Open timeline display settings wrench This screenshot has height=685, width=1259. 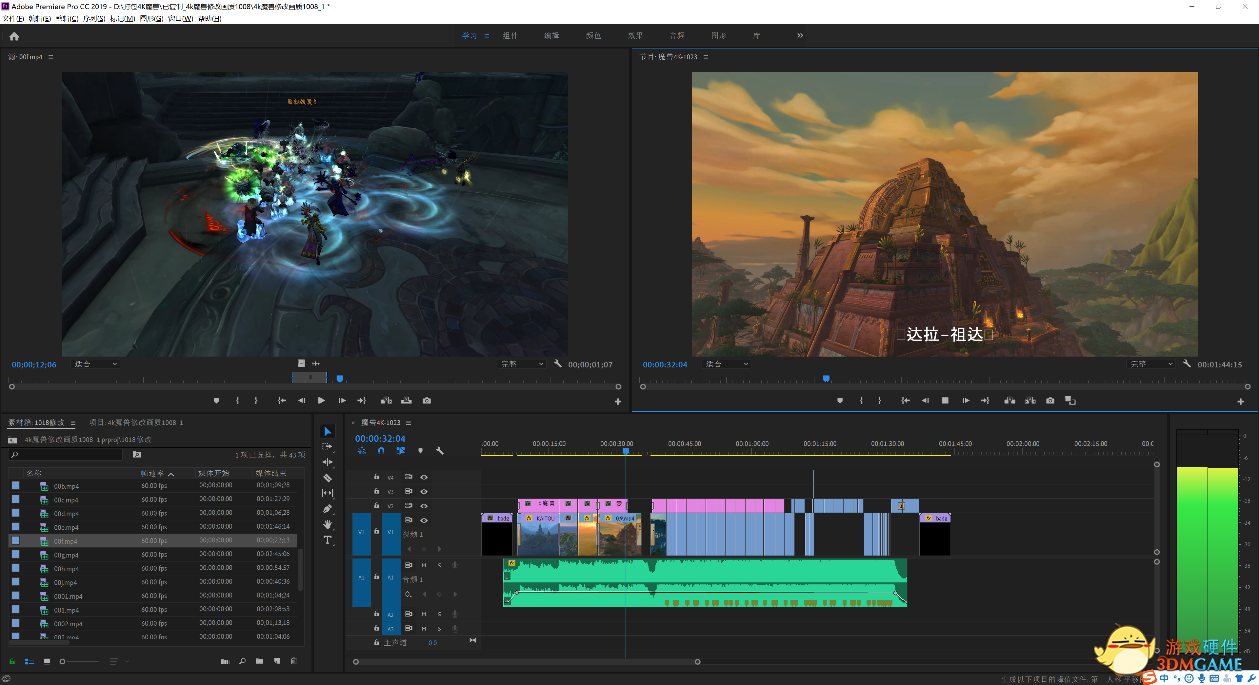[439, 451]
